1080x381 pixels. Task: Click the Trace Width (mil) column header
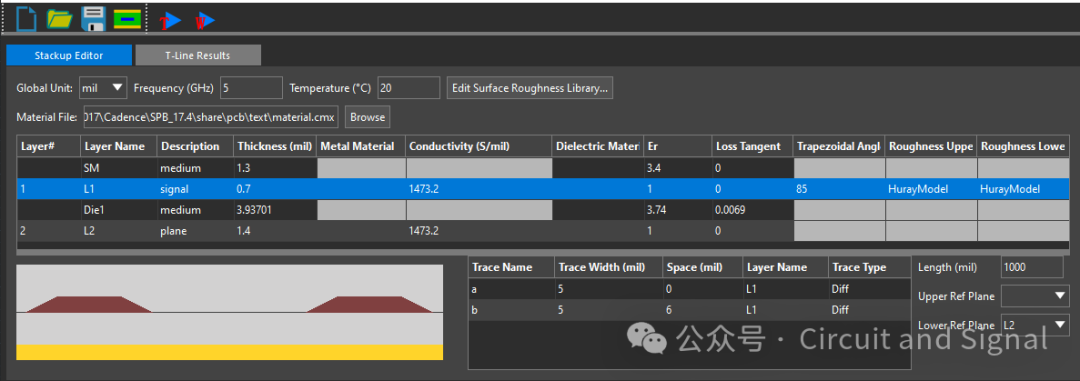[x=608, y=267]
